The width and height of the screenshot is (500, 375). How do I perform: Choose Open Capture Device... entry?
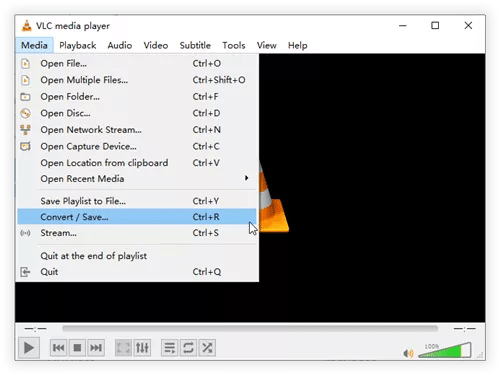coord(137,146)
